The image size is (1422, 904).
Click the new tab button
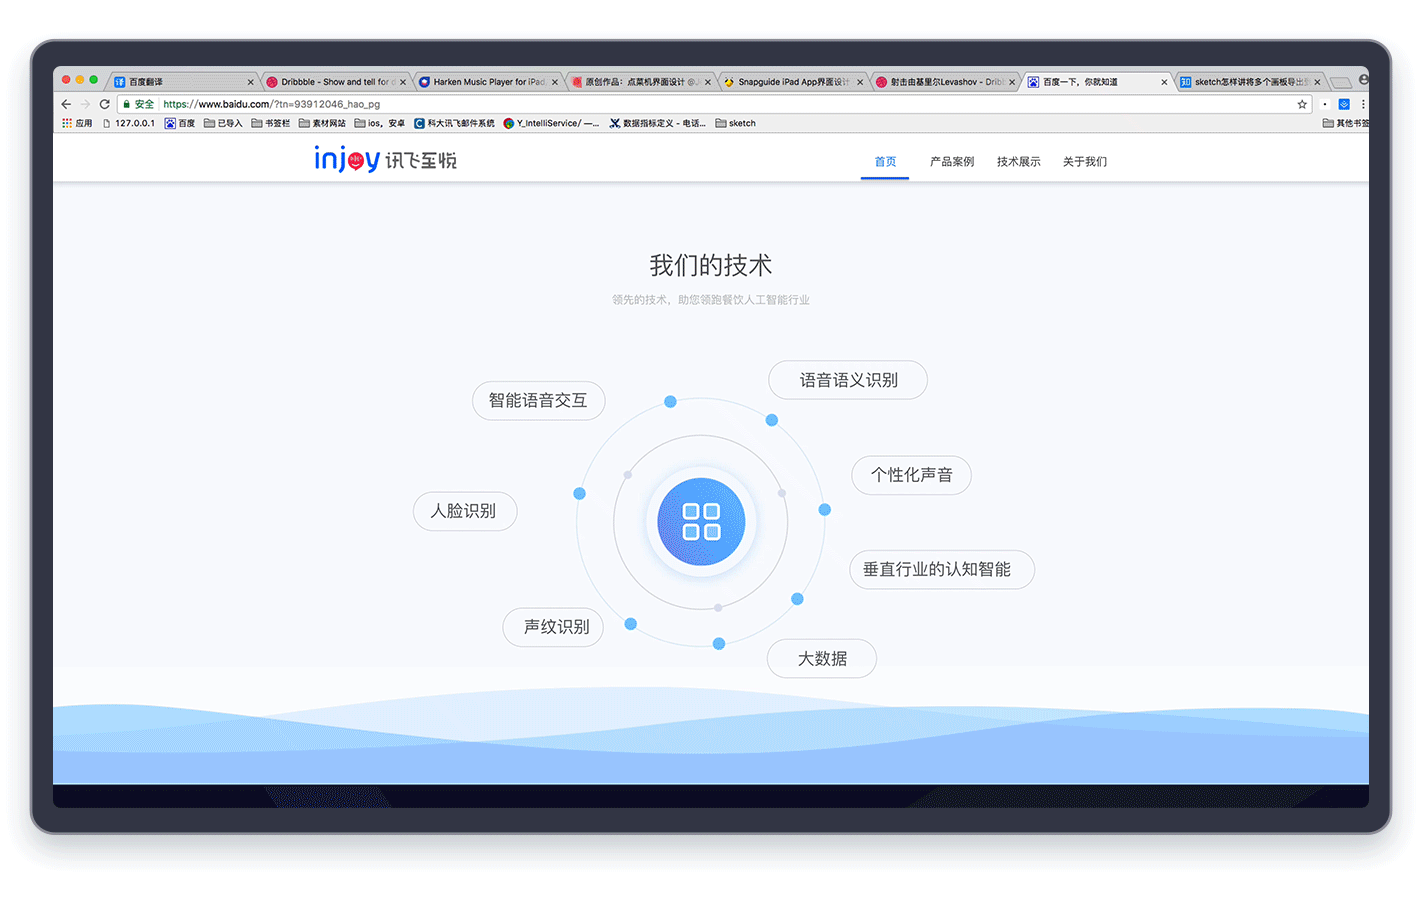point(1341,82)
